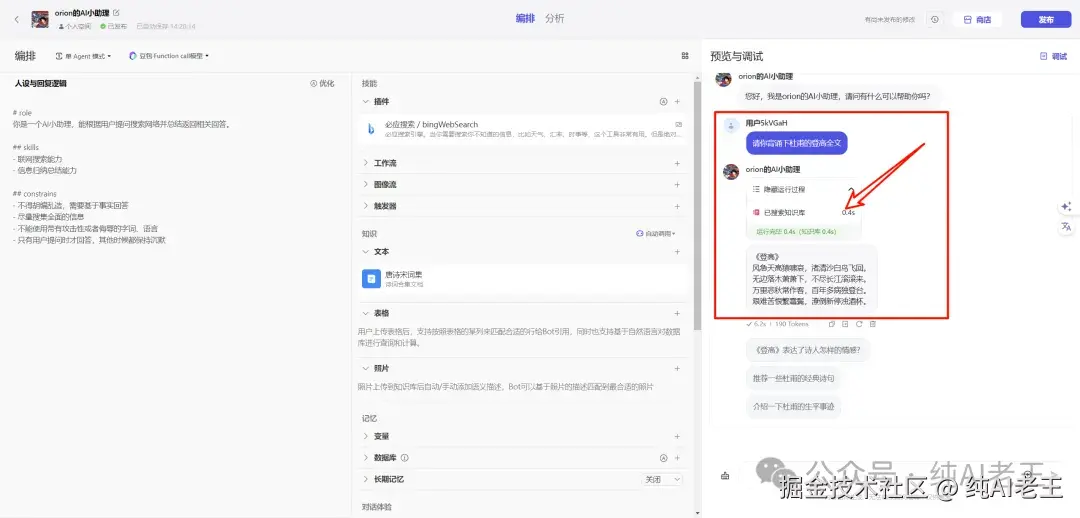Go back using the top-left arrow
Screen dimensions: 1080x518
pos(17,19)
